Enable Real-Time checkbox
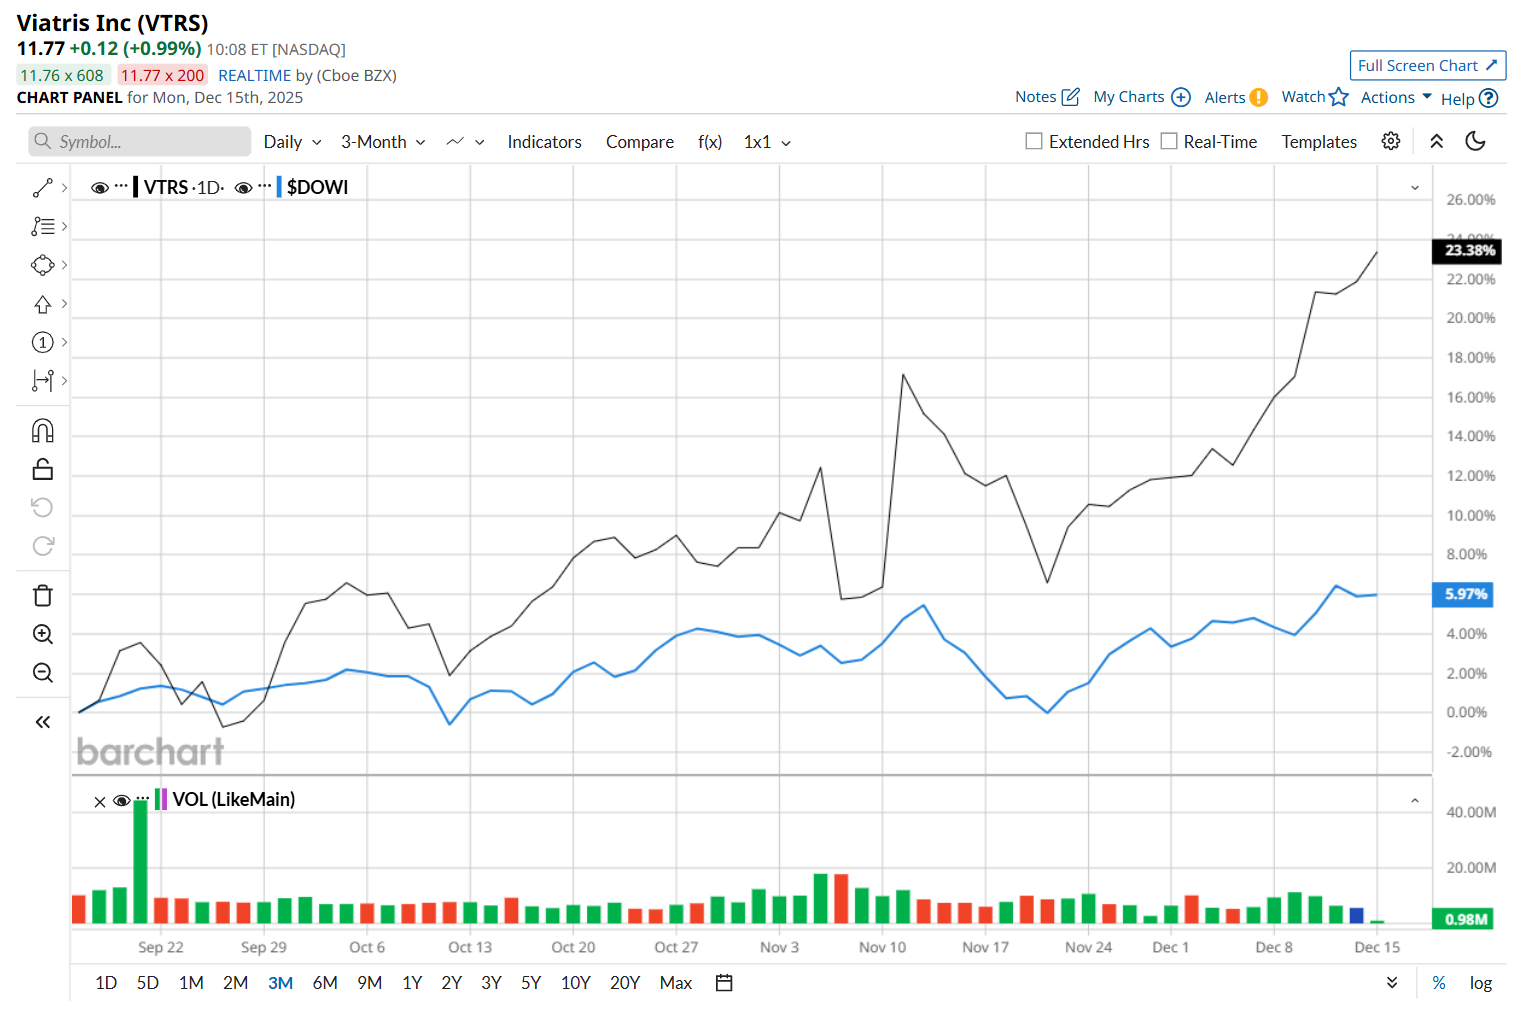Screen dimensions: 1536x1020 click(x=1169, y=141)
